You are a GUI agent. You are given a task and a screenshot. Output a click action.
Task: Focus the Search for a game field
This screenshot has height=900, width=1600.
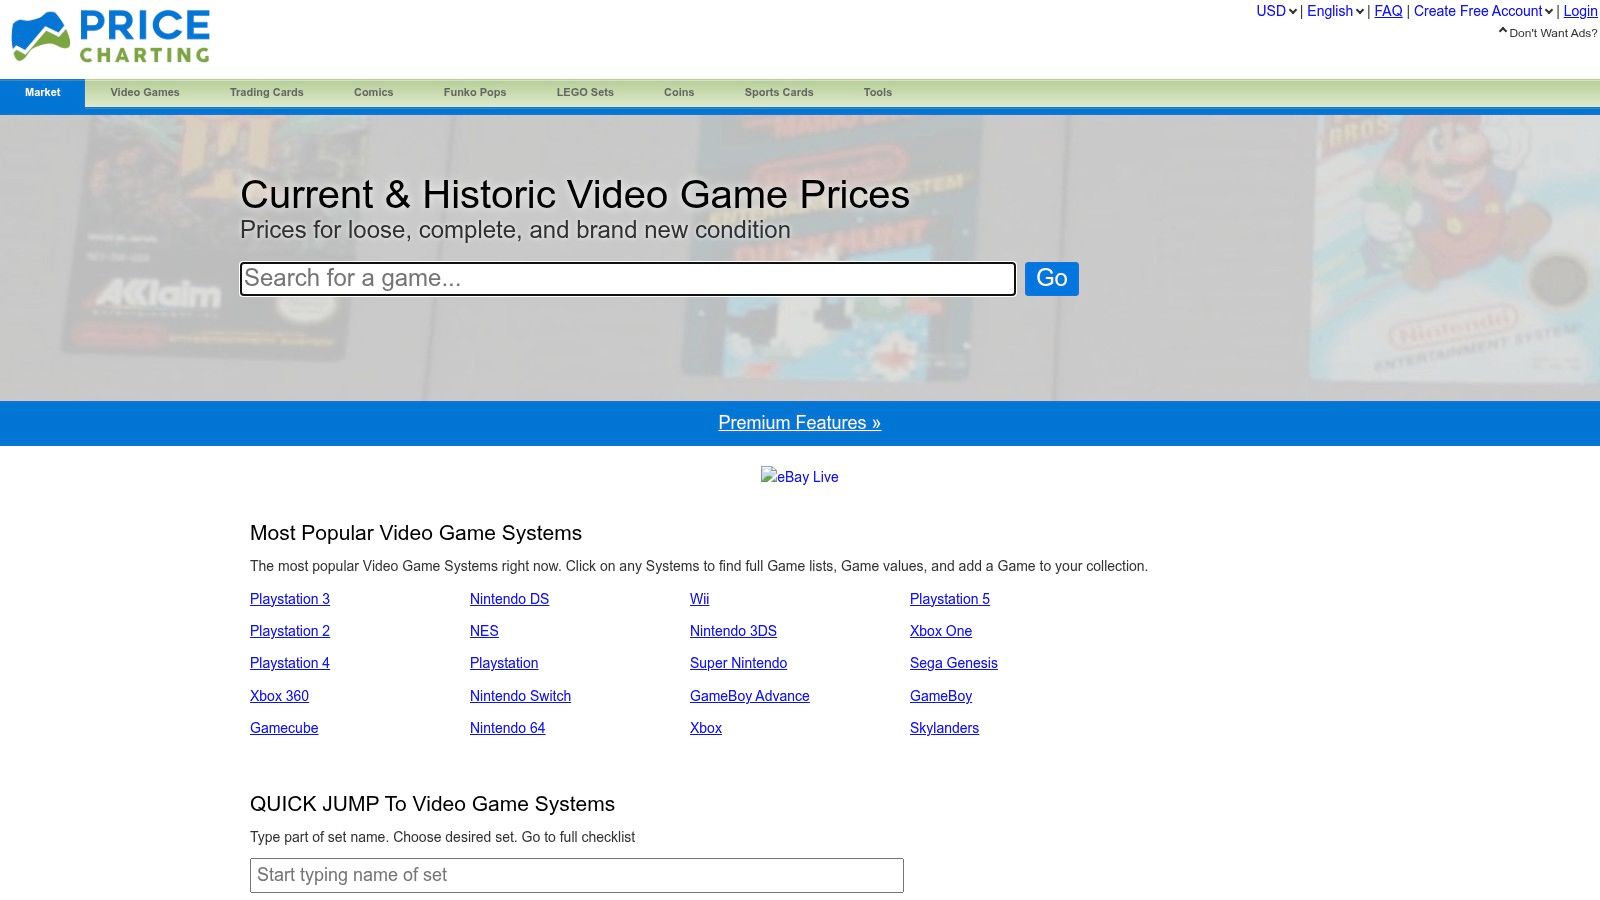[628, 279]
